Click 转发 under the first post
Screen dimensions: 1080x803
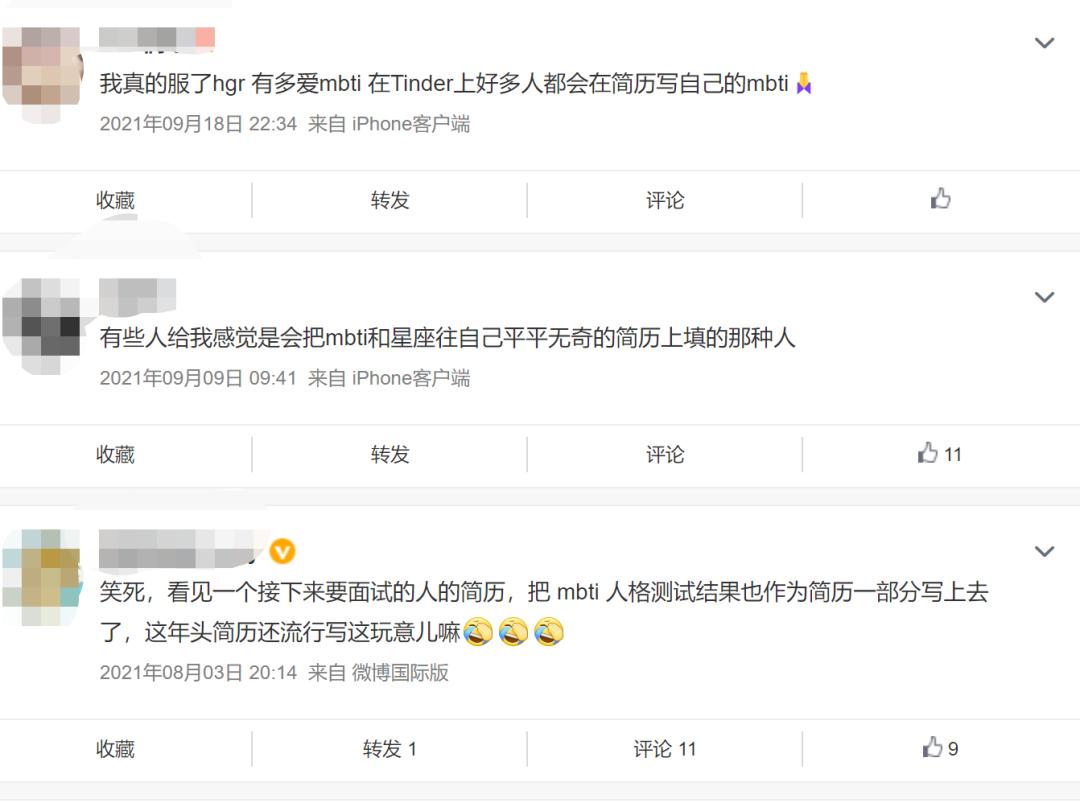(x=390, y=200)
